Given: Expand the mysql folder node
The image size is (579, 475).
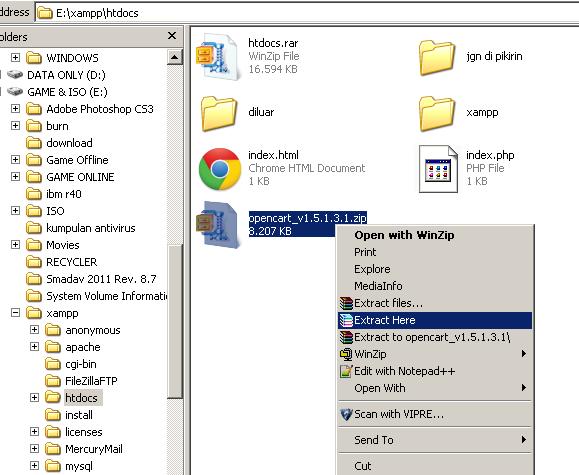Looking at the screenshot, I should point(34,465).
